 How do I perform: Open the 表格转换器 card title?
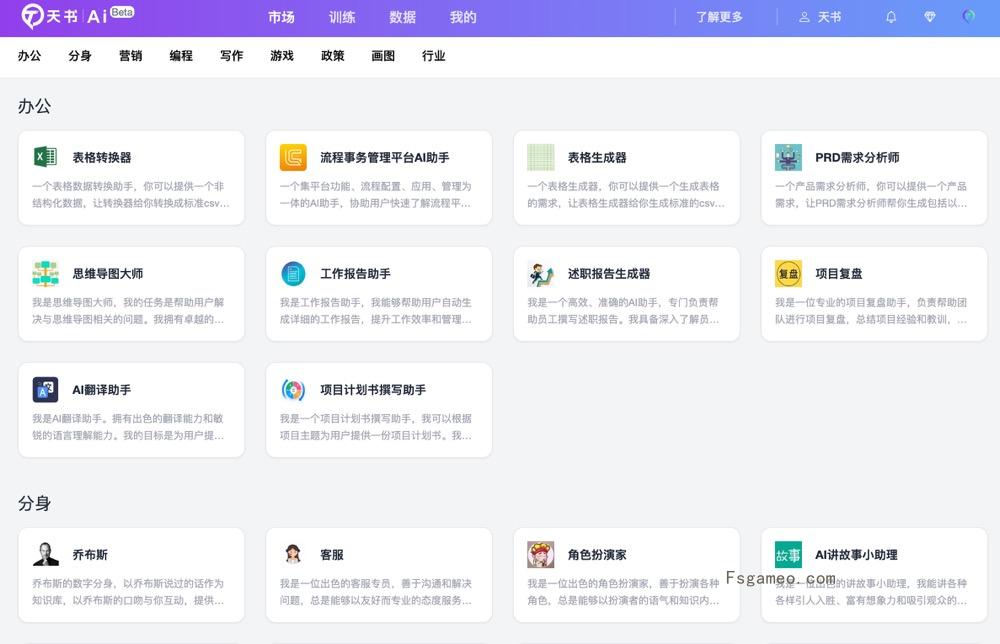tap(101, 157)
